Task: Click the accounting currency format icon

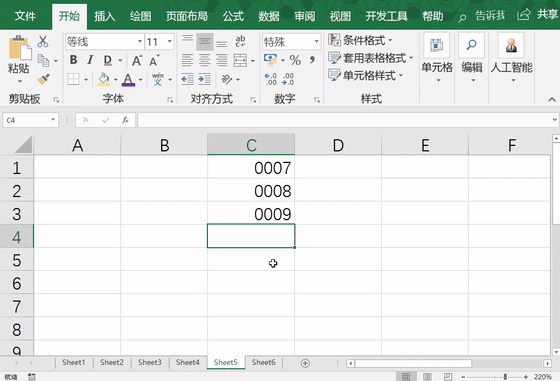Action: [270, 60]
